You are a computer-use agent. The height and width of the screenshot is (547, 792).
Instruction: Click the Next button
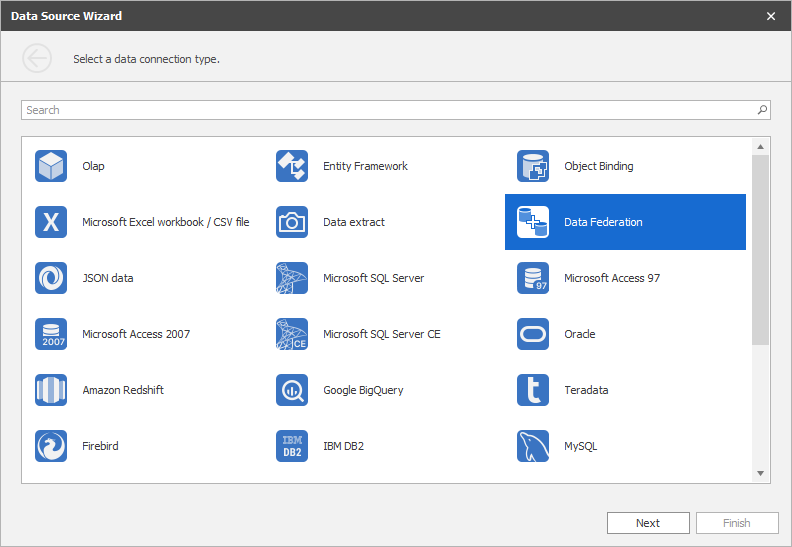click(648, 523)
